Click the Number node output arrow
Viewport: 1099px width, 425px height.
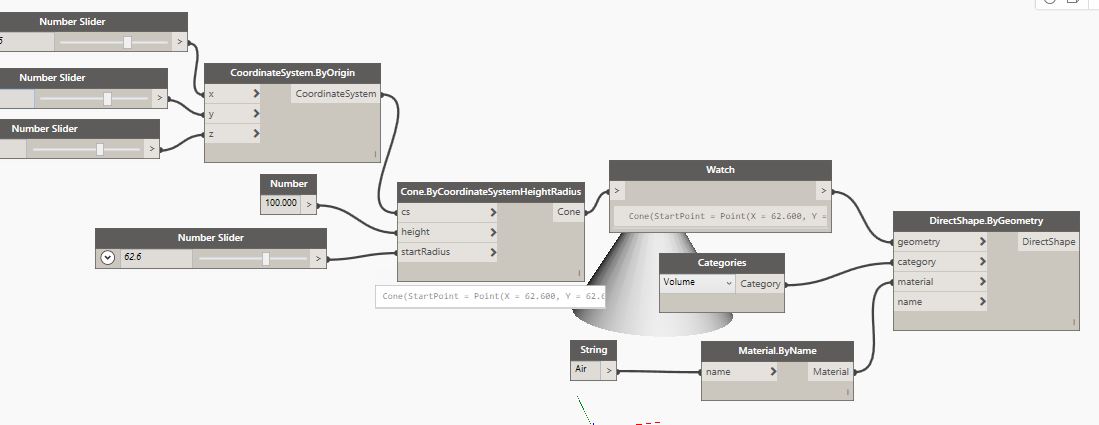(309, 204)
